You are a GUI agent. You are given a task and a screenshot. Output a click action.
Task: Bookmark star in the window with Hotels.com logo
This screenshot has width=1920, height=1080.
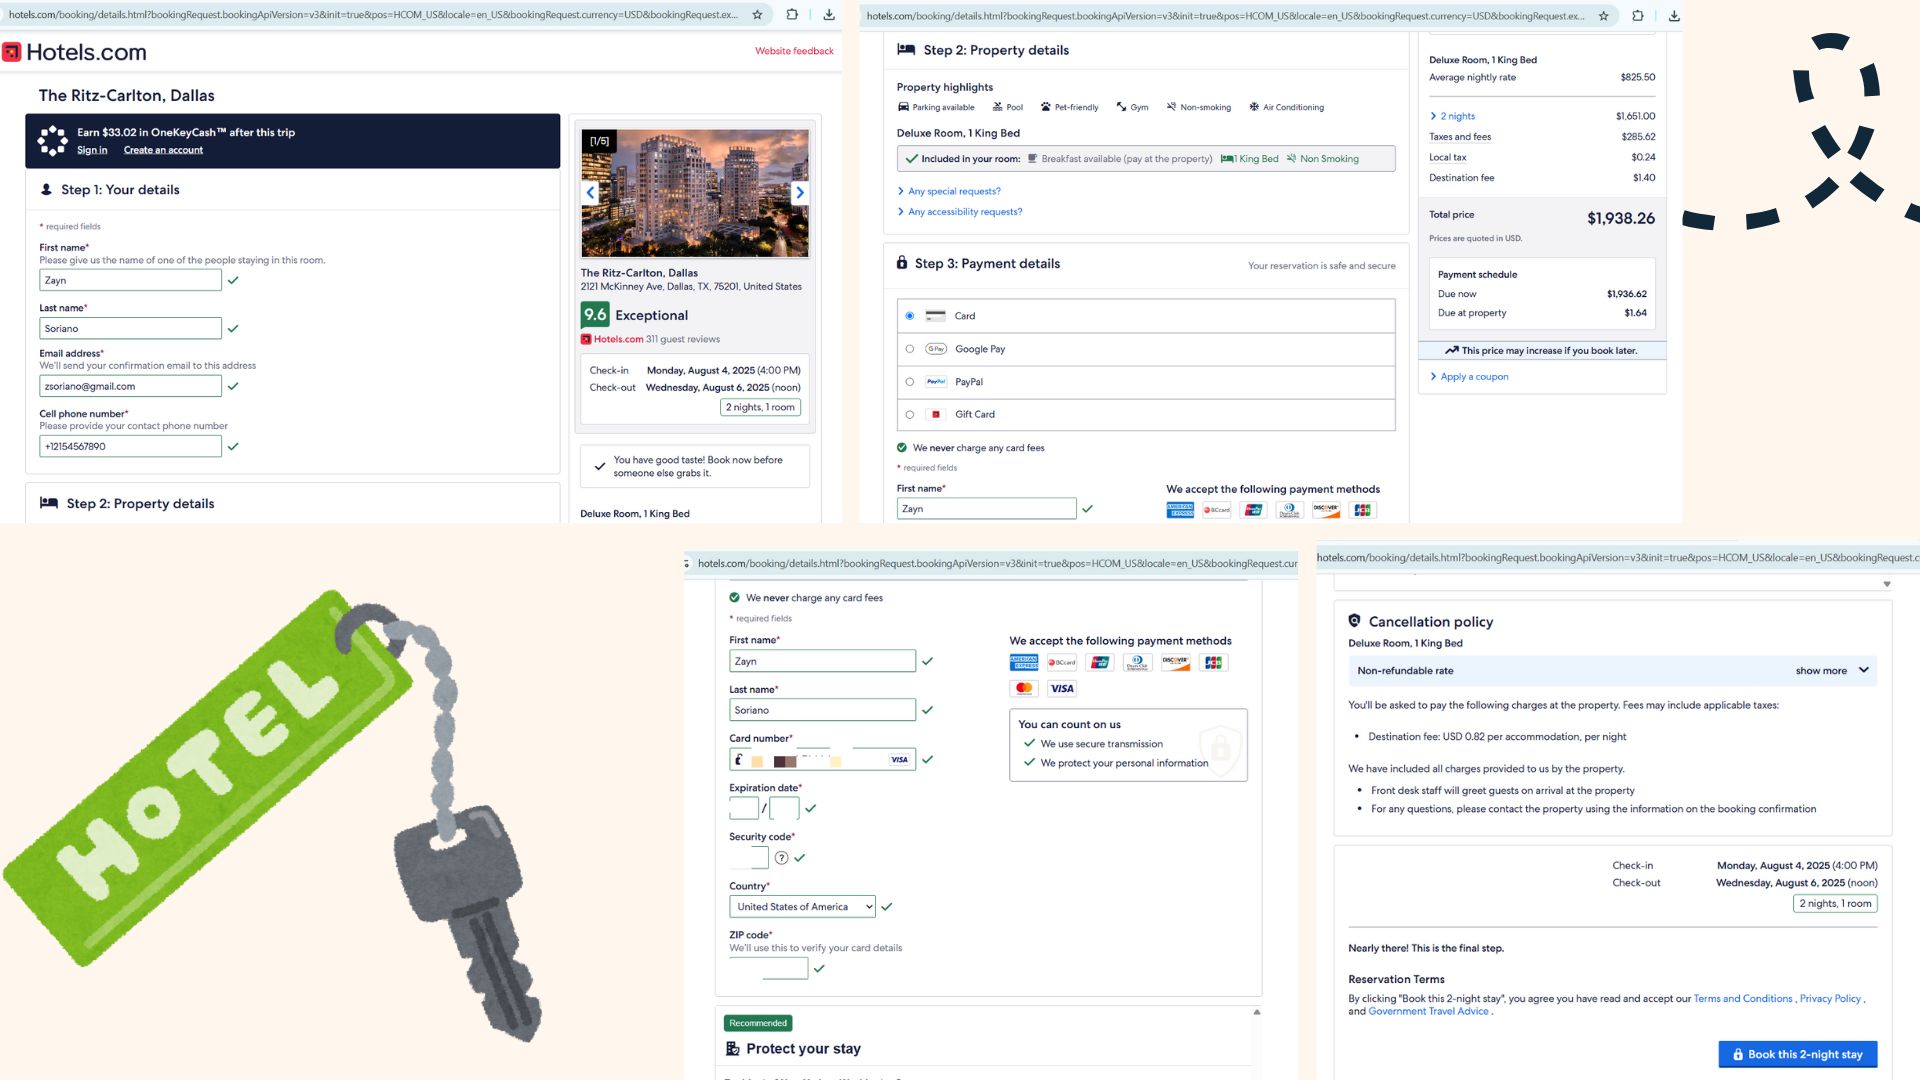click(757, 15)
